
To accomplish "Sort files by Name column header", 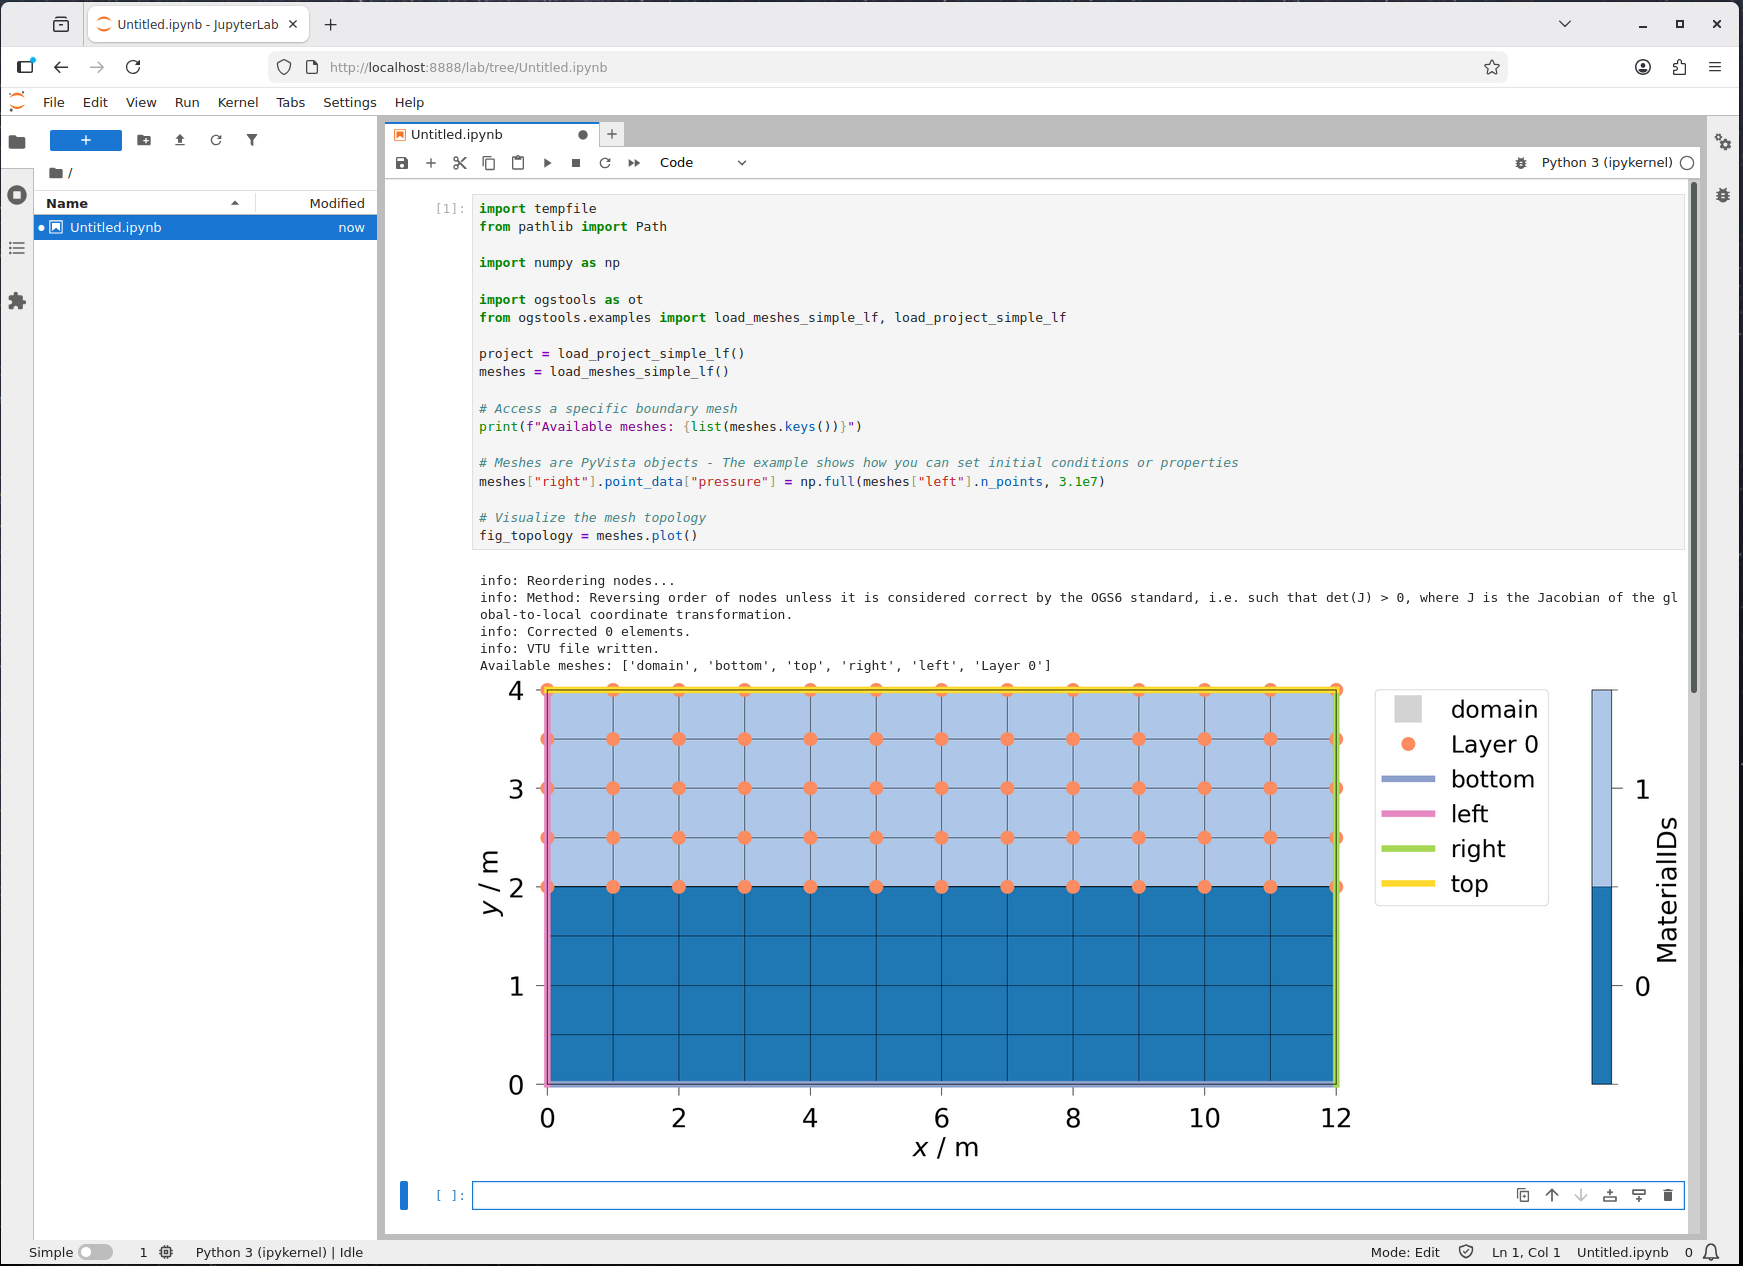I will (67, 203).
